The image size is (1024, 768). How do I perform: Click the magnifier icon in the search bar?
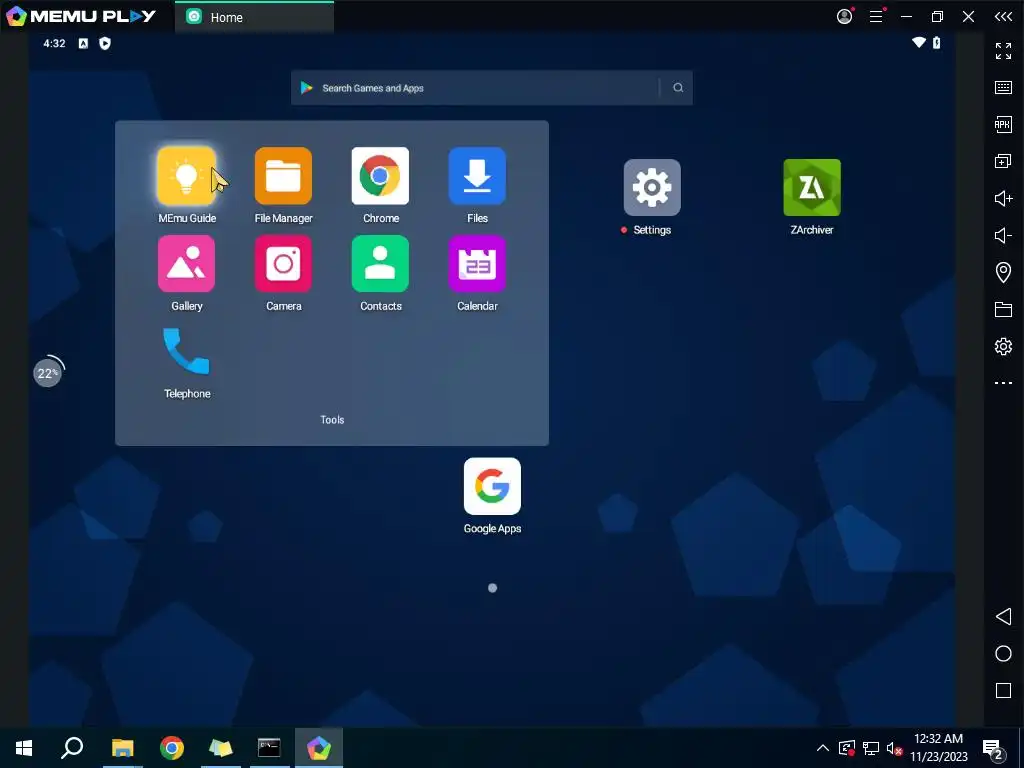[x=678, y=88]
